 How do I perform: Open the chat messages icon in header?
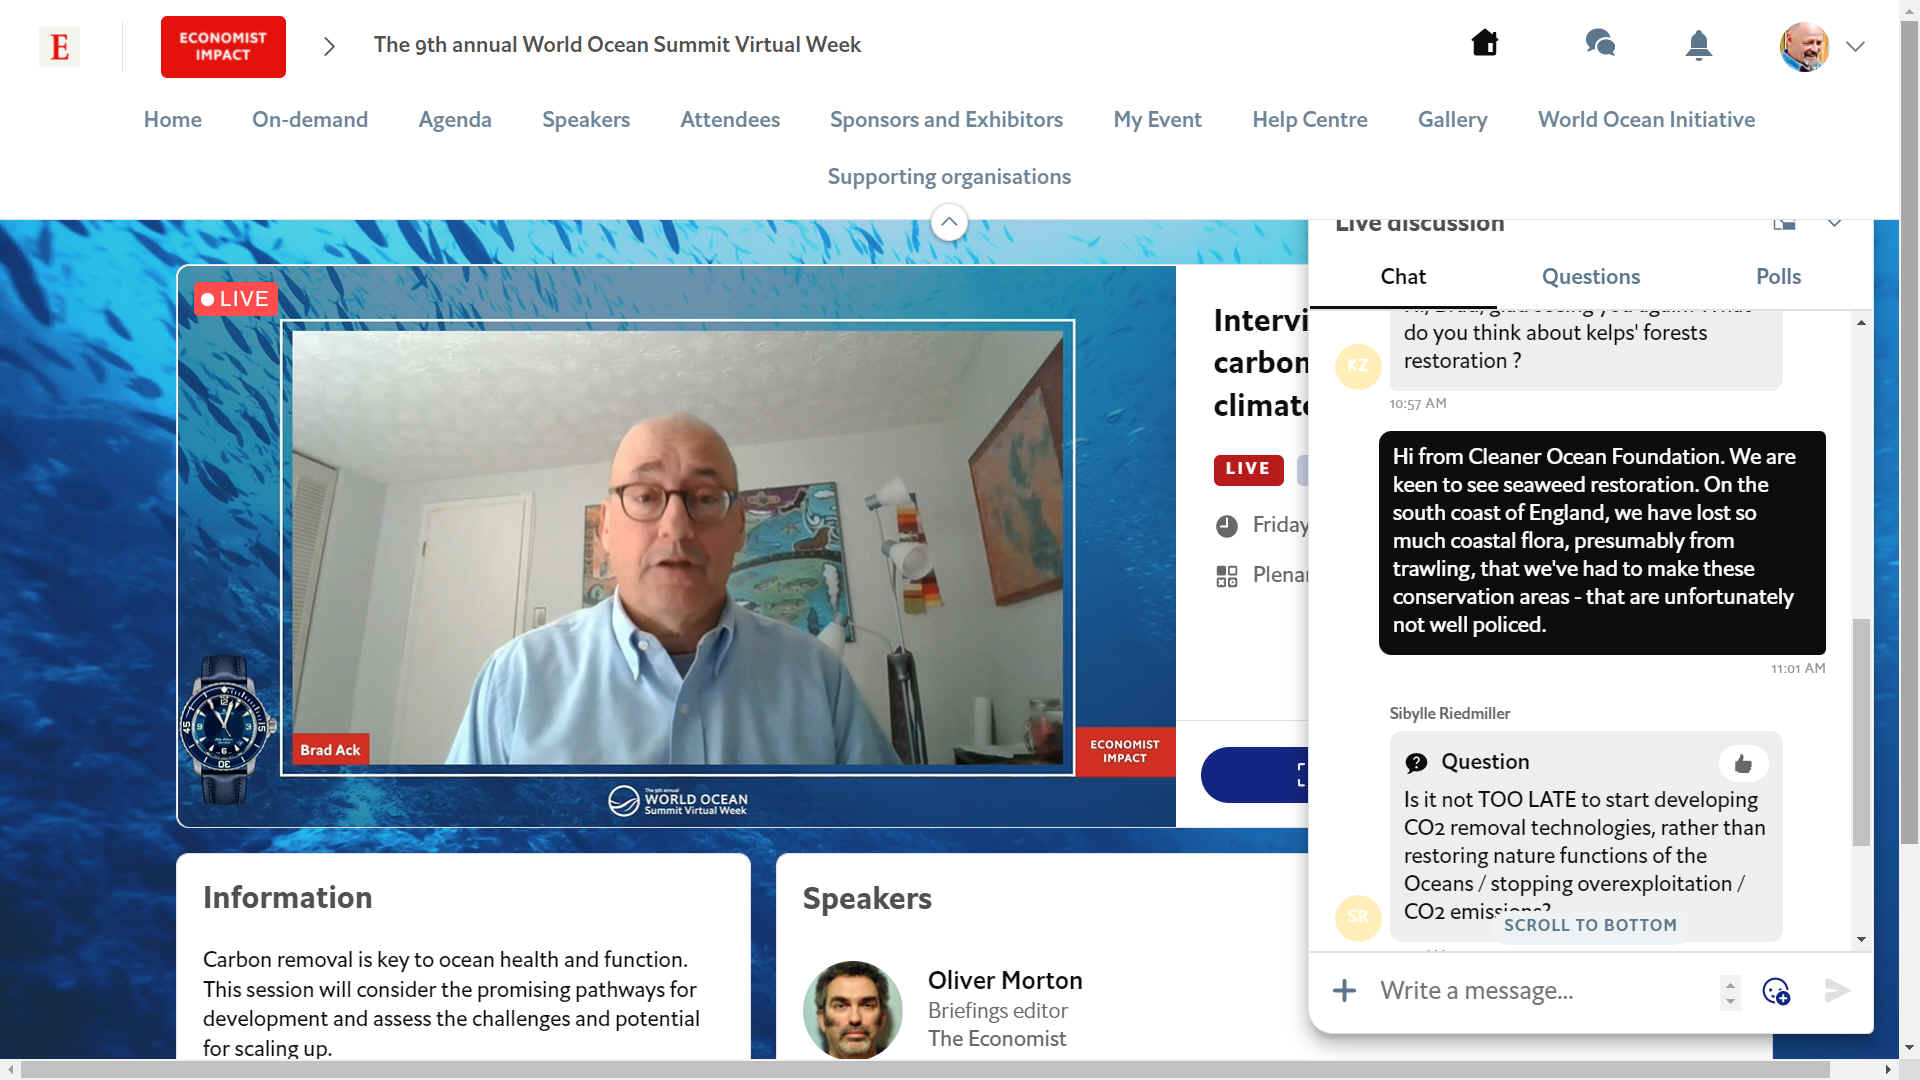[1600, 43]
